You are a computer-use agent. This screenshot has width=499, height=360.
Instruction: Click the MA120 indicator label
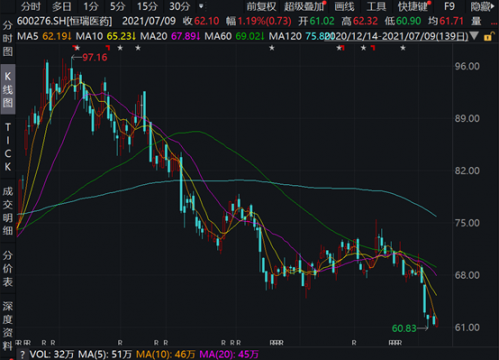pyautogui.click(x=297, y=36)
